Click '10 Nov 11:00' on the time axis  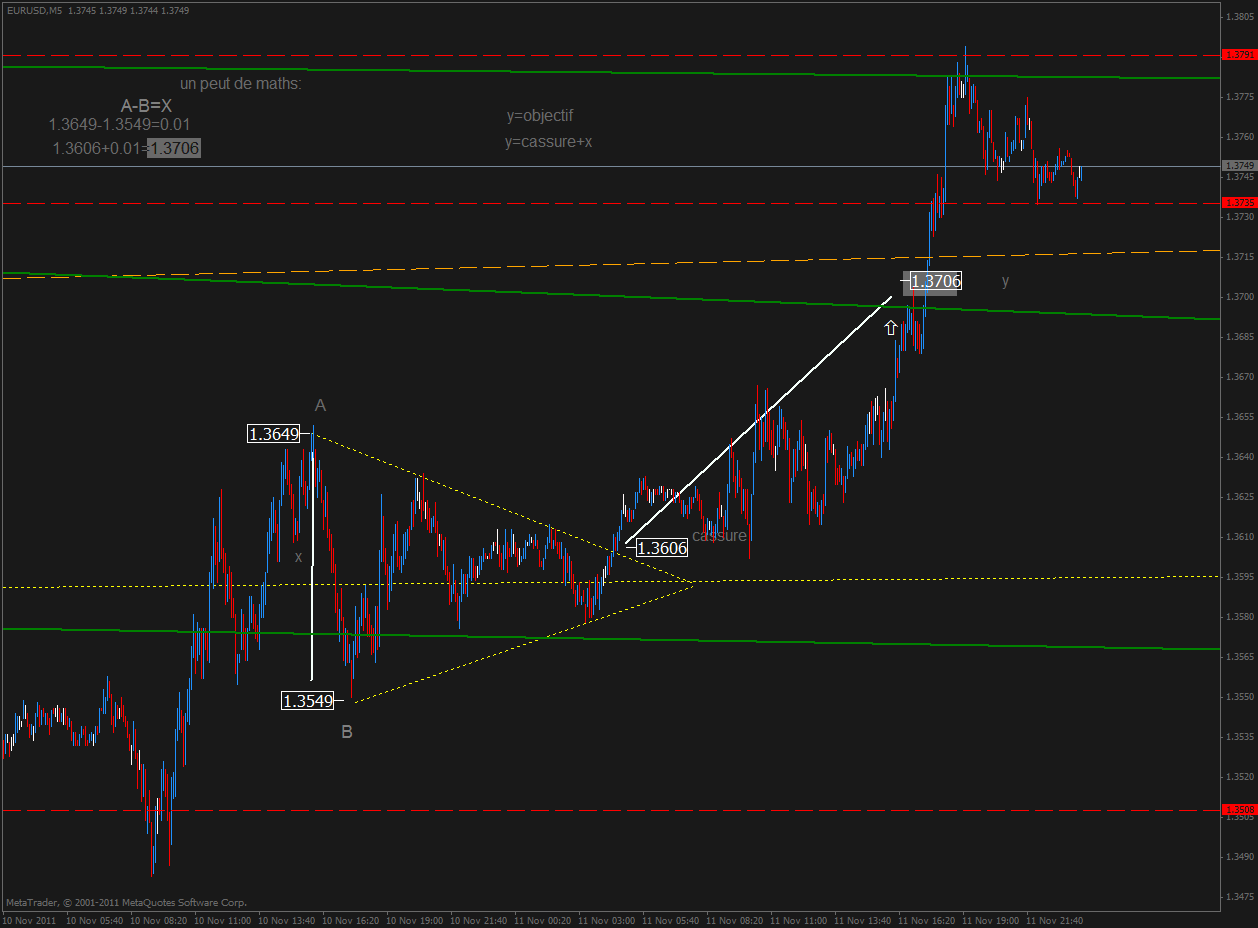click(223, 920)
